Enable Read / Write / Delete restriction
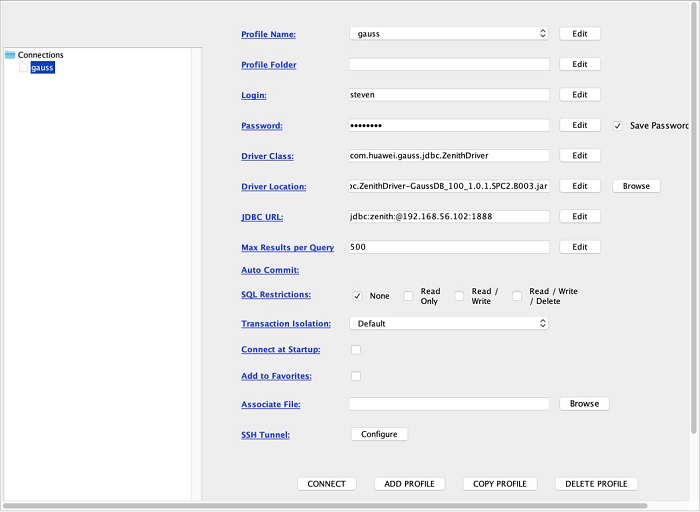This screenshot has height=512, width=700. pos(517,296)
